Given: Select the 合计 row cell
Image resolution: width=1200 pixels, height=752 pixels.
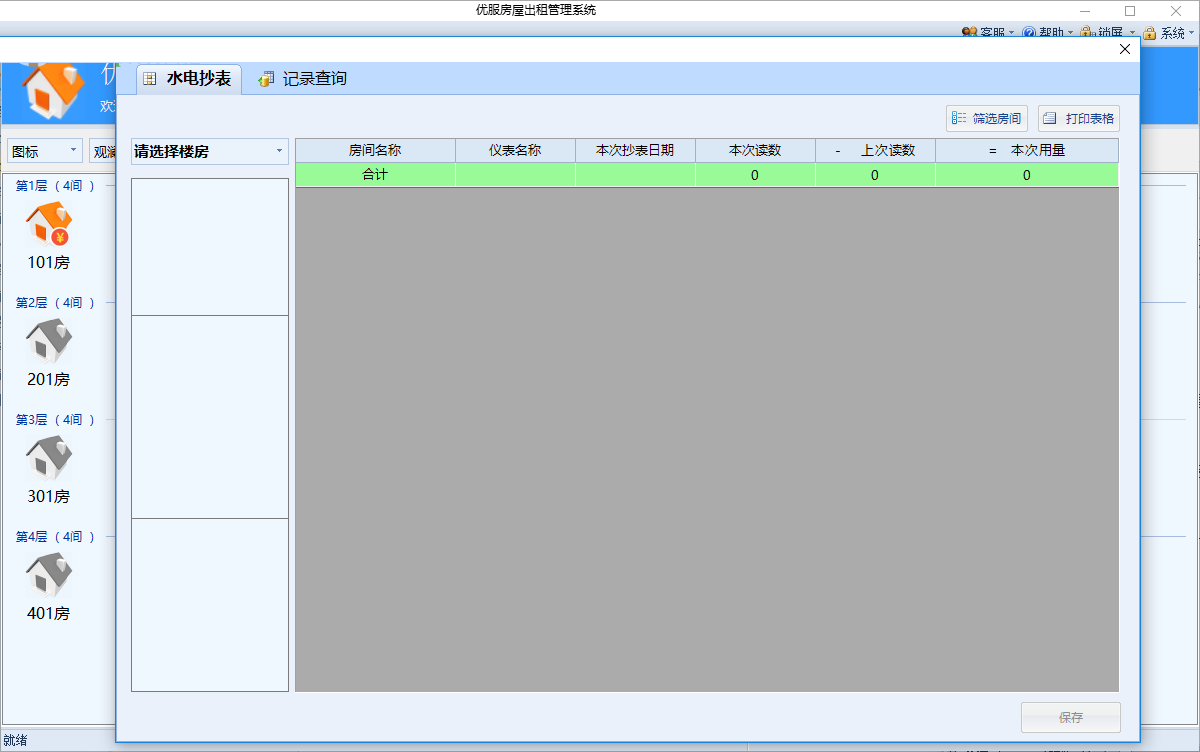Looking at the screenshot, I should [x=375, y=175].
